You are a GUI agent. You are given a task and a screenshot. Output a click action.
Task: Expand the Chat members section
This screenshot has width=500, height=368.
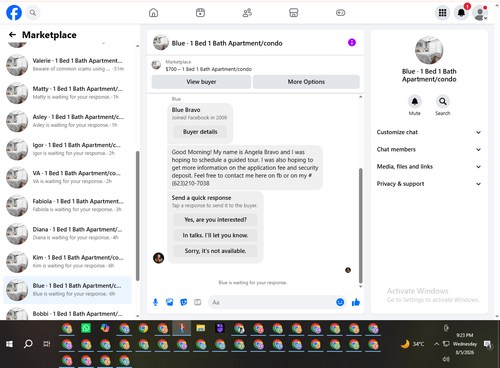coord(429,149)
